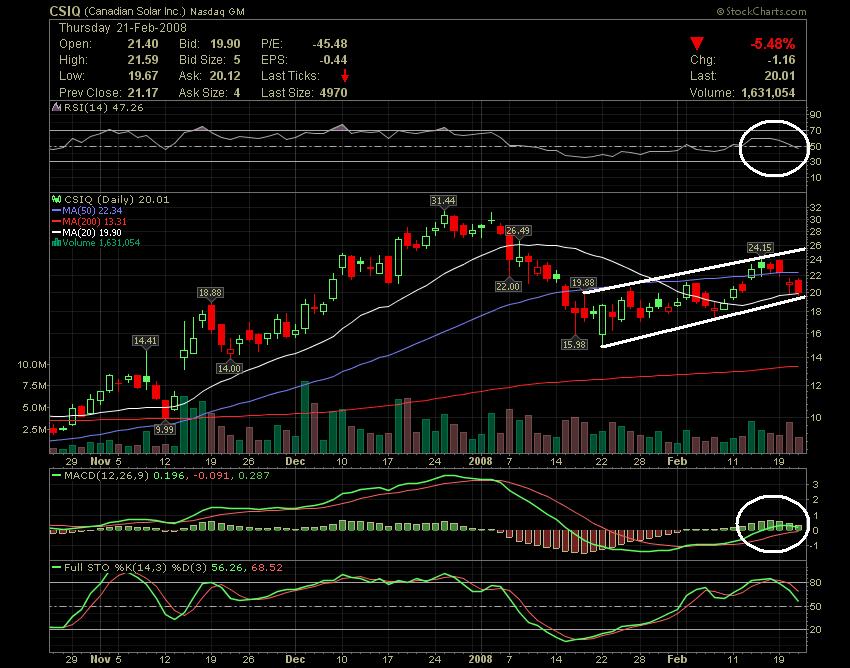Click the white MA(20) legend line
This screenshot has width=850, height=668.
coord(56,233)
